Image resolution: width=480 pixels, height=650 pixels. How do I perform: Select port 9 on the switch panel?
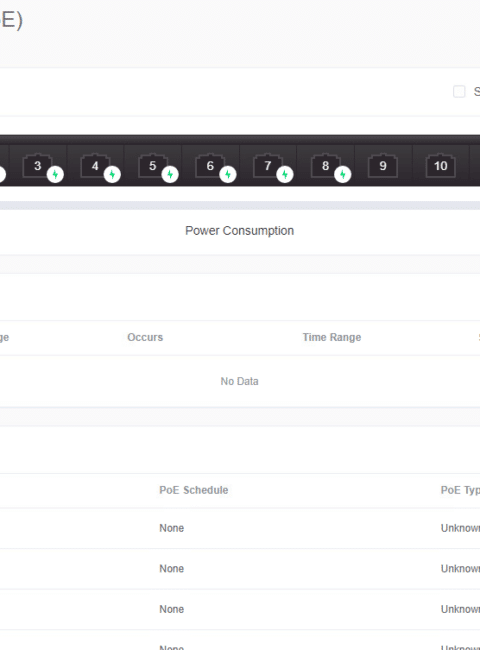click(383, 166)
